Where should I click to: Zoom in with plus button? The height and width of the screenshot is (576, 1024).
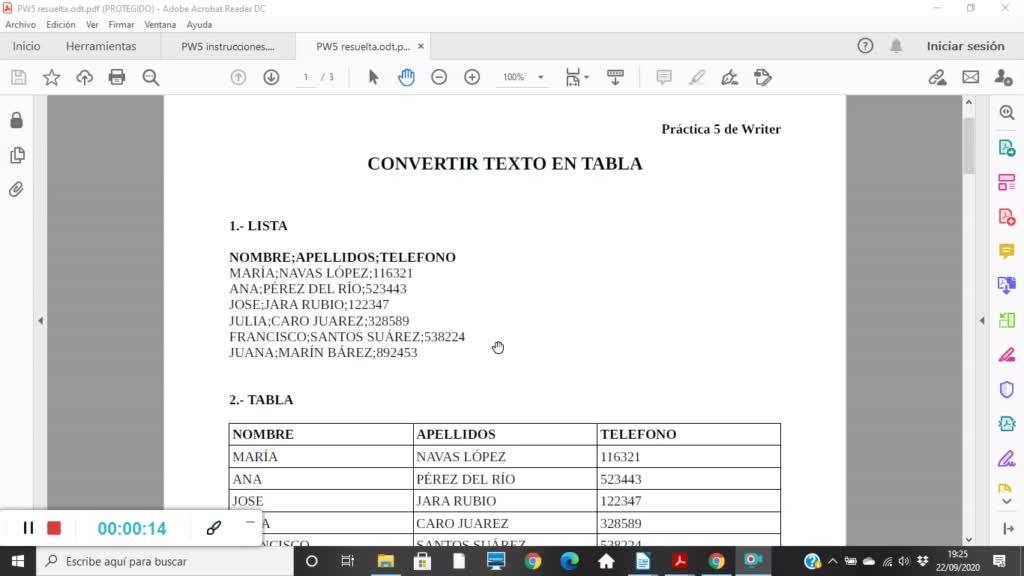(472, 77)
